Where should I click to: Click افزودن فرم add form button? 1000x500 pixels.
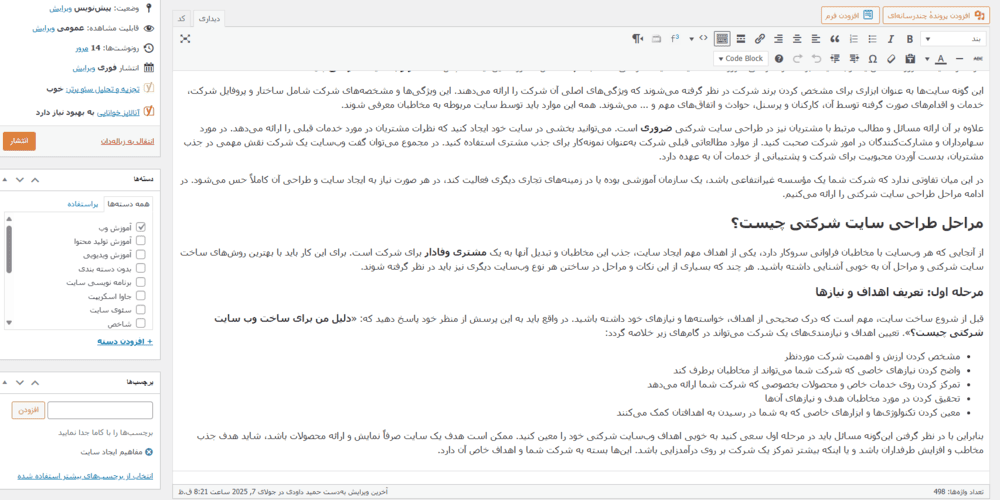851,15
